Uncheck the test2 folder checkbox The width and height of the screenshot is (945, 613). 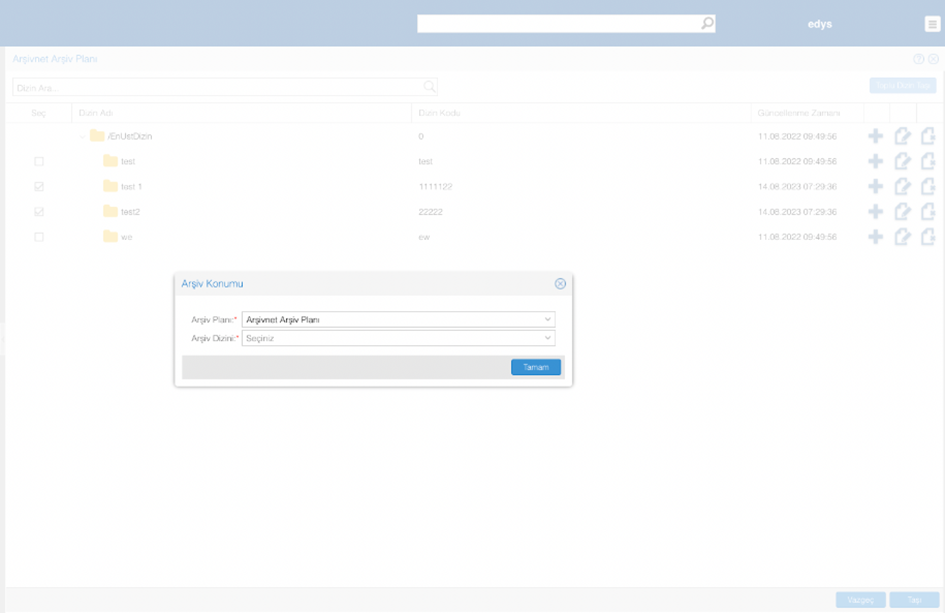coord(39,212)
